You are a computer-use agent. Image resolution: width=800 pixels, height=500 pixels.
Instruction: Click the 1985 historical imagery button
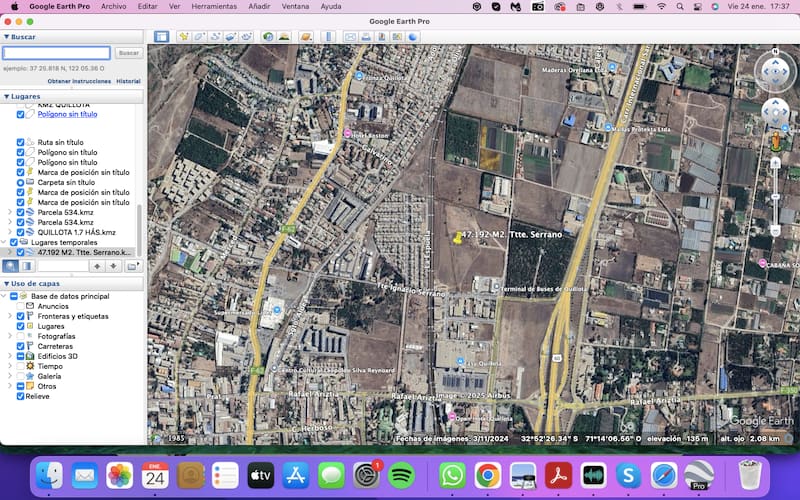(x=176, y=438)
